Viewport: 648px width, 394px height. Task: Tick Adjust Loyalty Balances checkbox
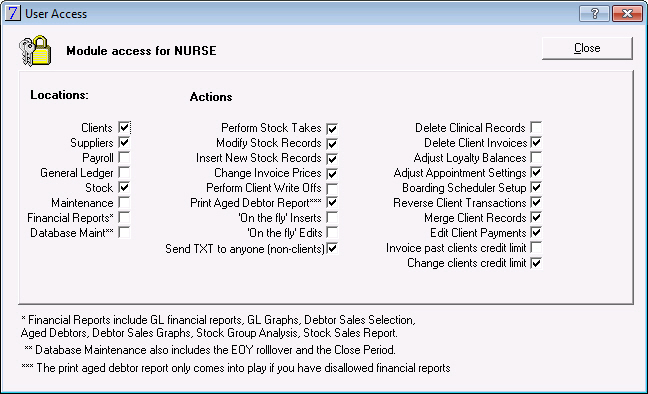536,157
